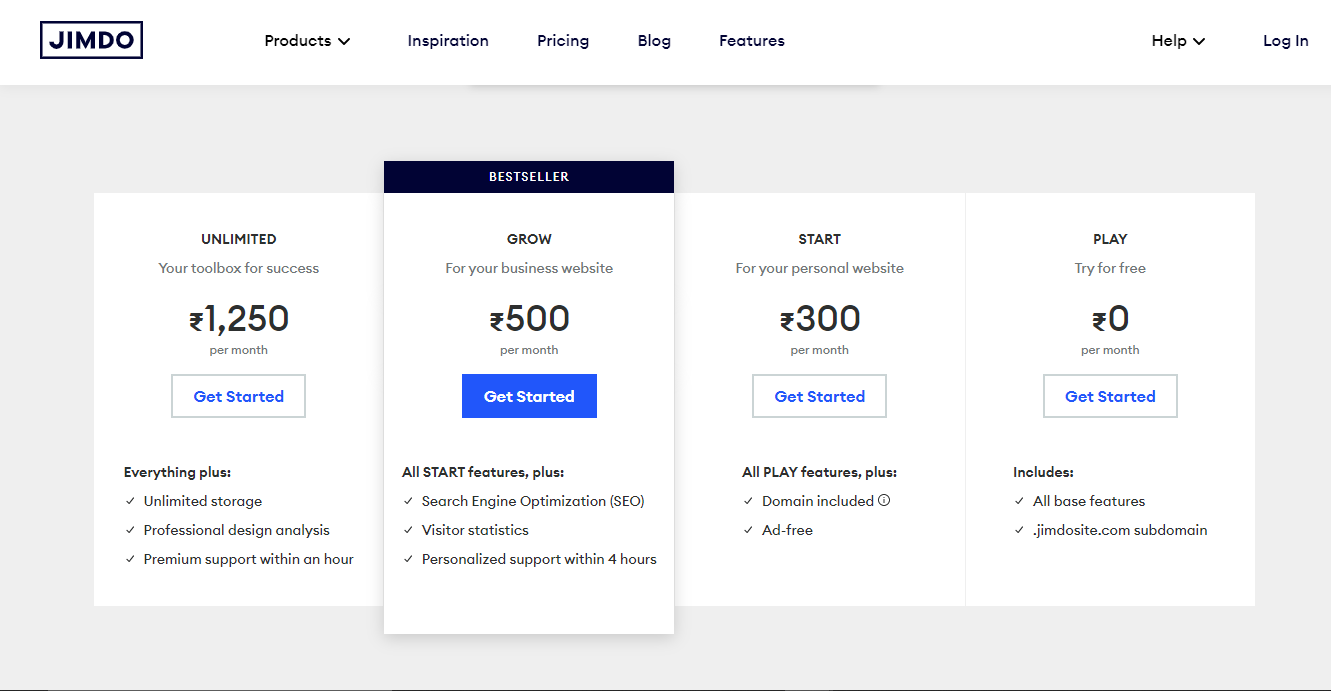Get Started with the Grow plan
Viewport: 1331px width, 691px height.
click(x=529, y=396)
